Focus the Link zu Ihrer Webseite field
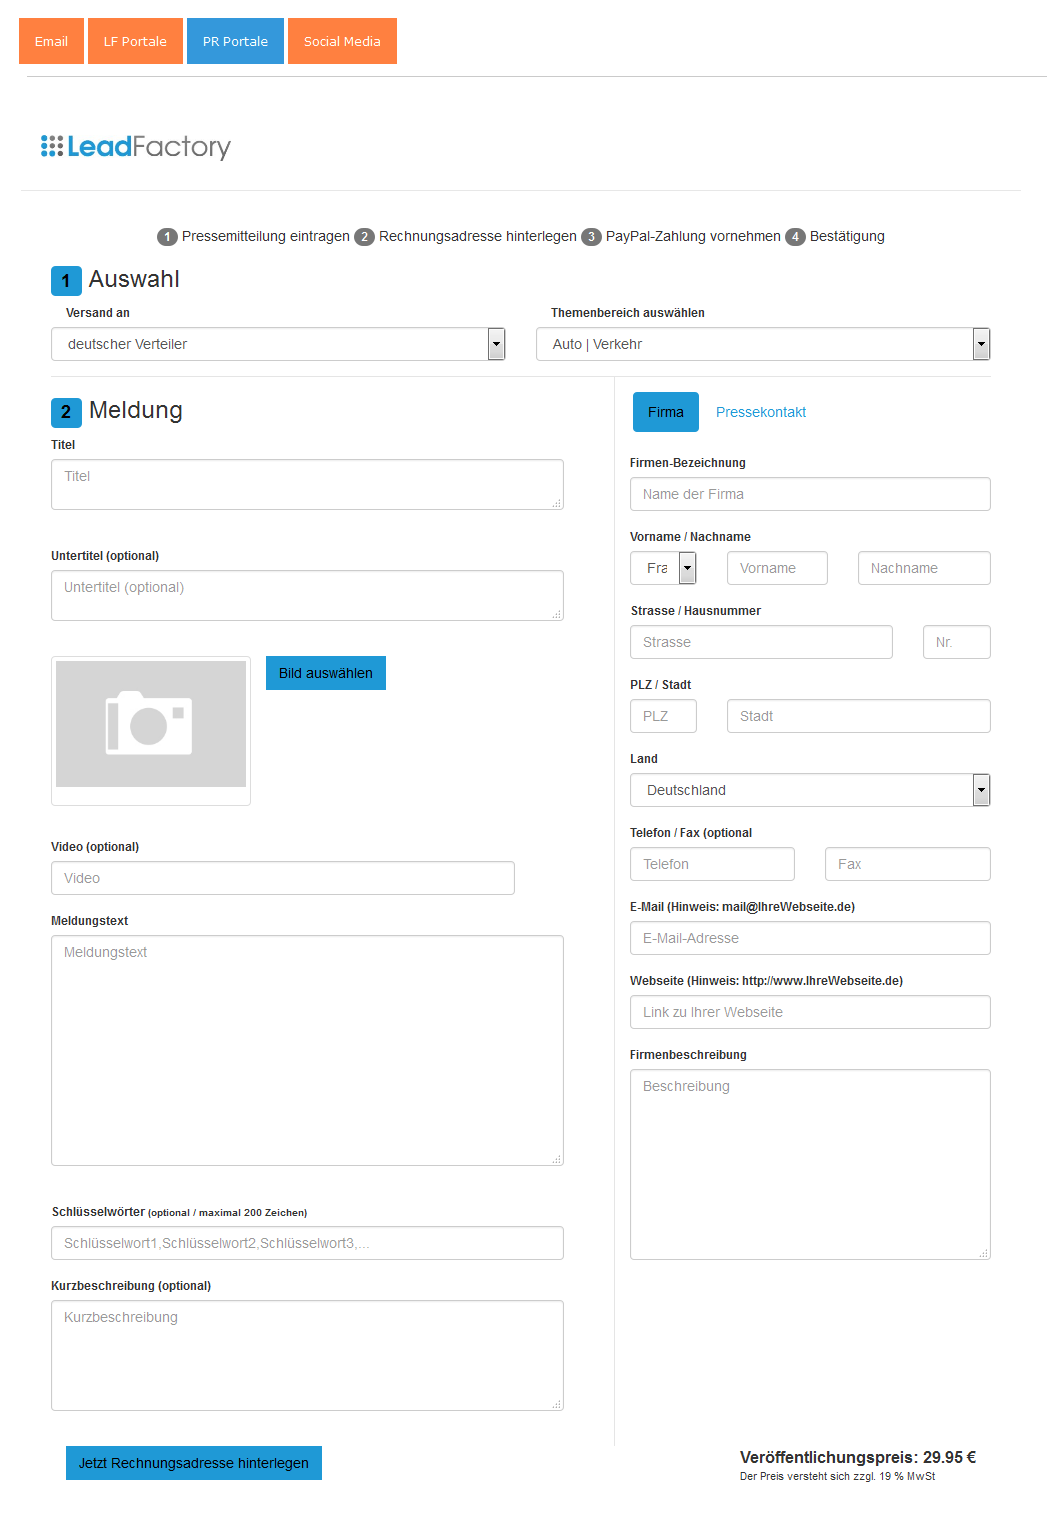The height and width of the screenshot is (1519, 1047). pyautogui.click(x=810, y=1012)
